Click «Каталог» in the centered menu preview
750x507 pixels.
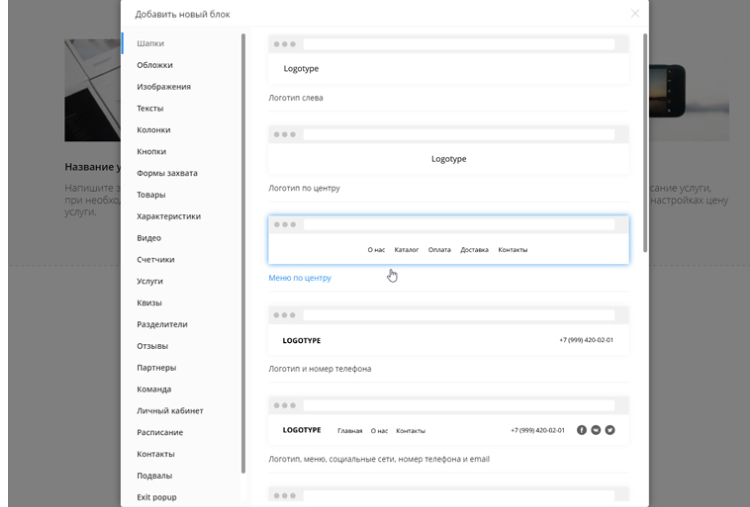pos(406,249)
